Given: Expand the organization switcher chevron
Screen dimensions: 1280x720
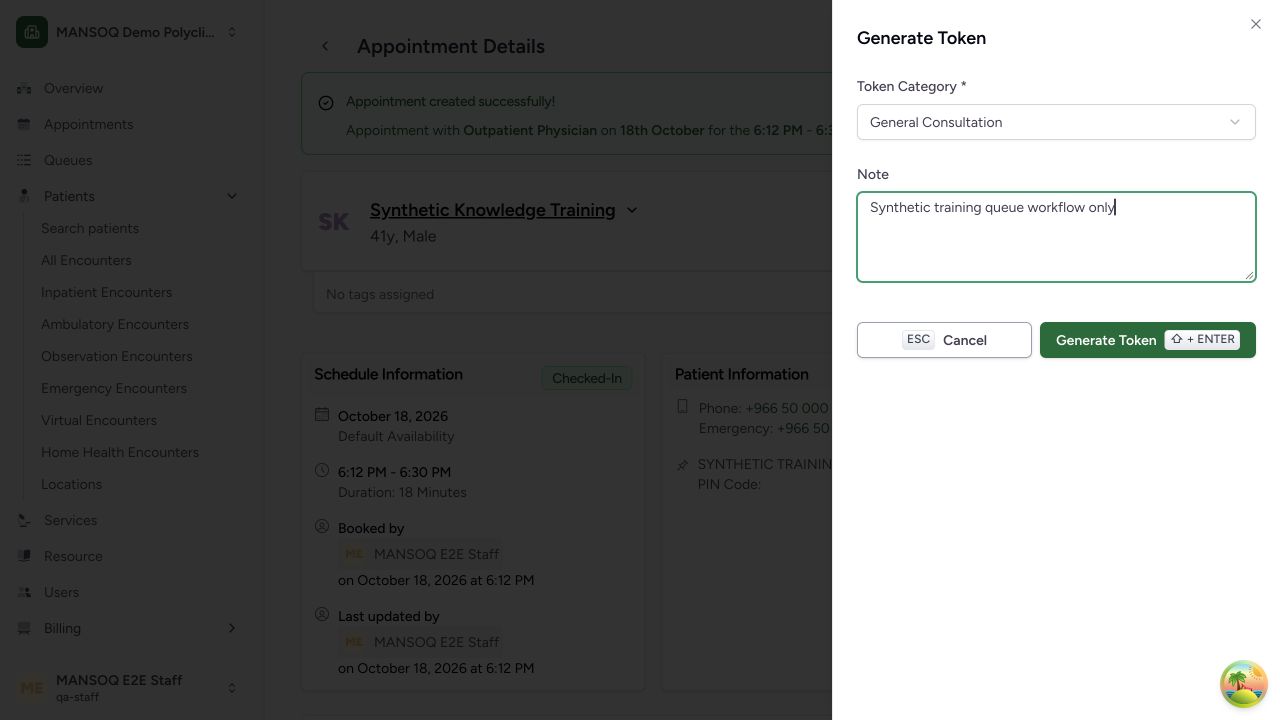Looking at the screenshot, I should coord(232,32).
